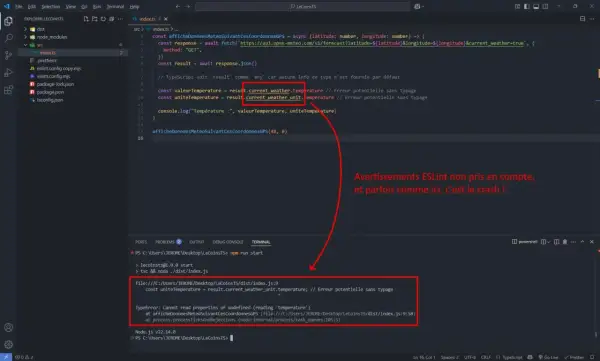Open tsconfig.json file
600x361 pixels.
50,100
